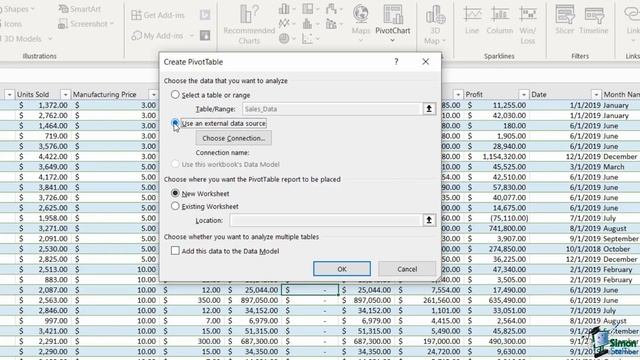
Task: Cancel the Create PivotTable dialog
Action: tap(407, 269)
